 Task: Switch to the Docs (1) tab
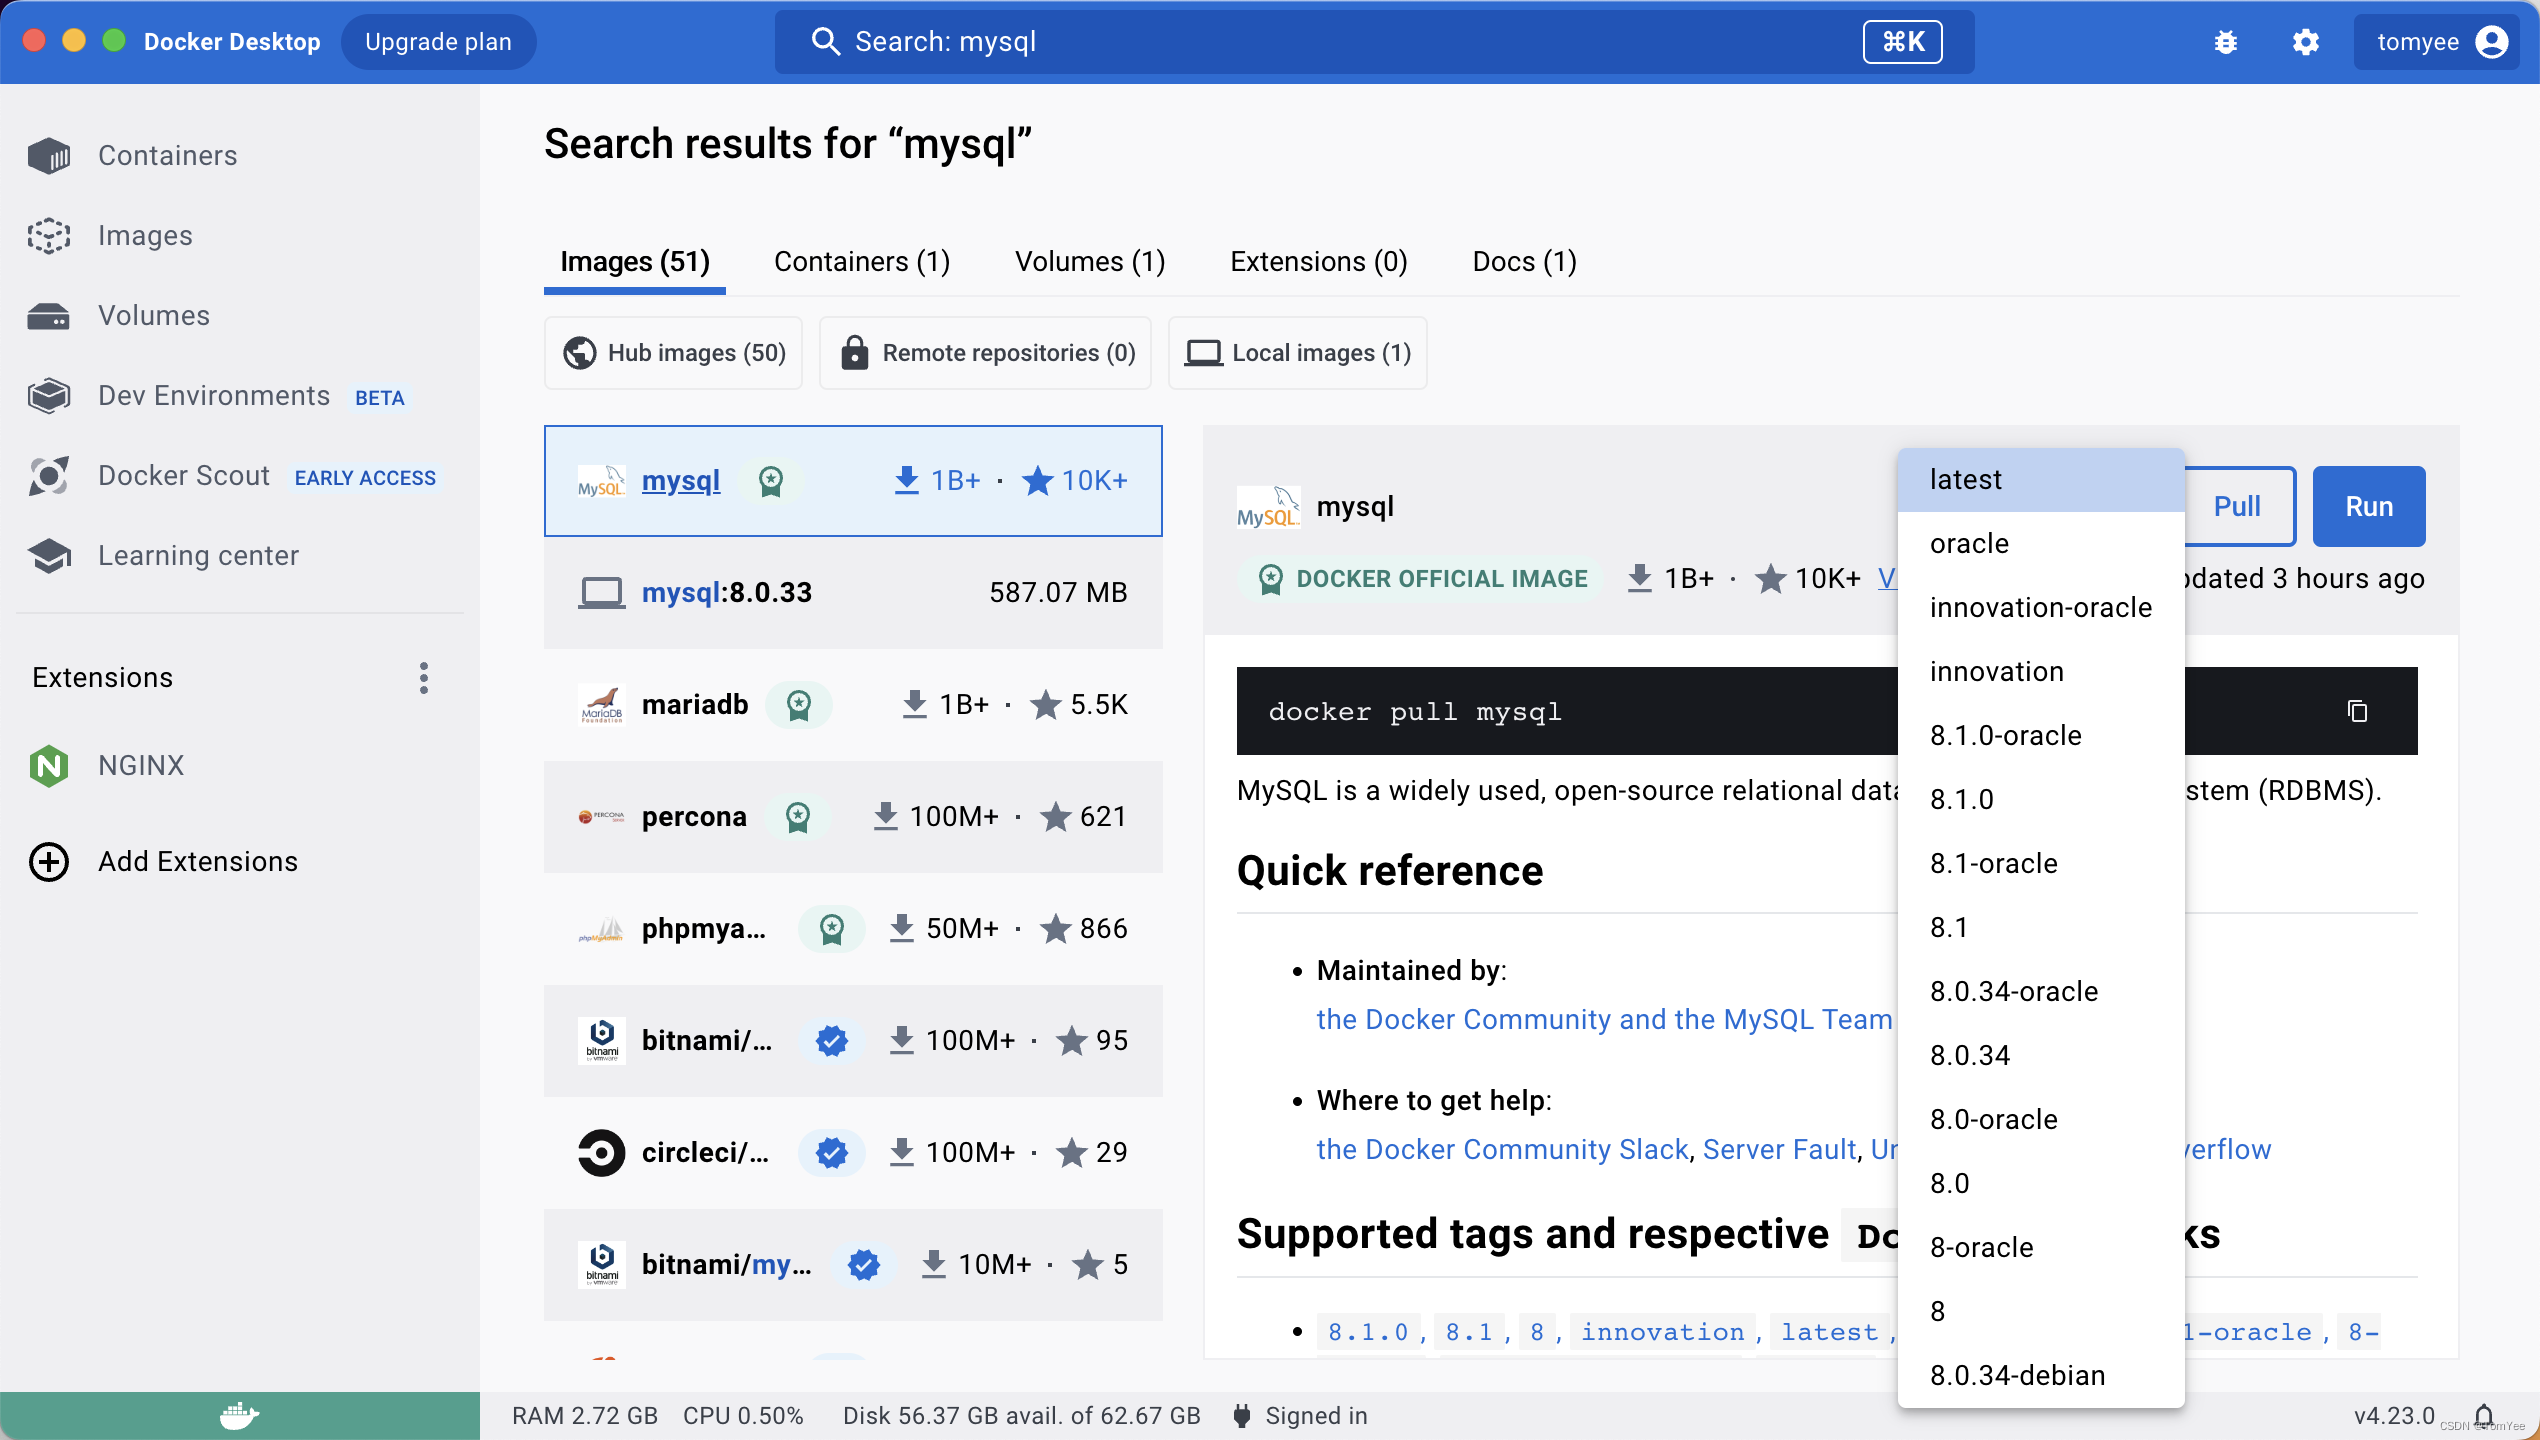click(1525, 262)
